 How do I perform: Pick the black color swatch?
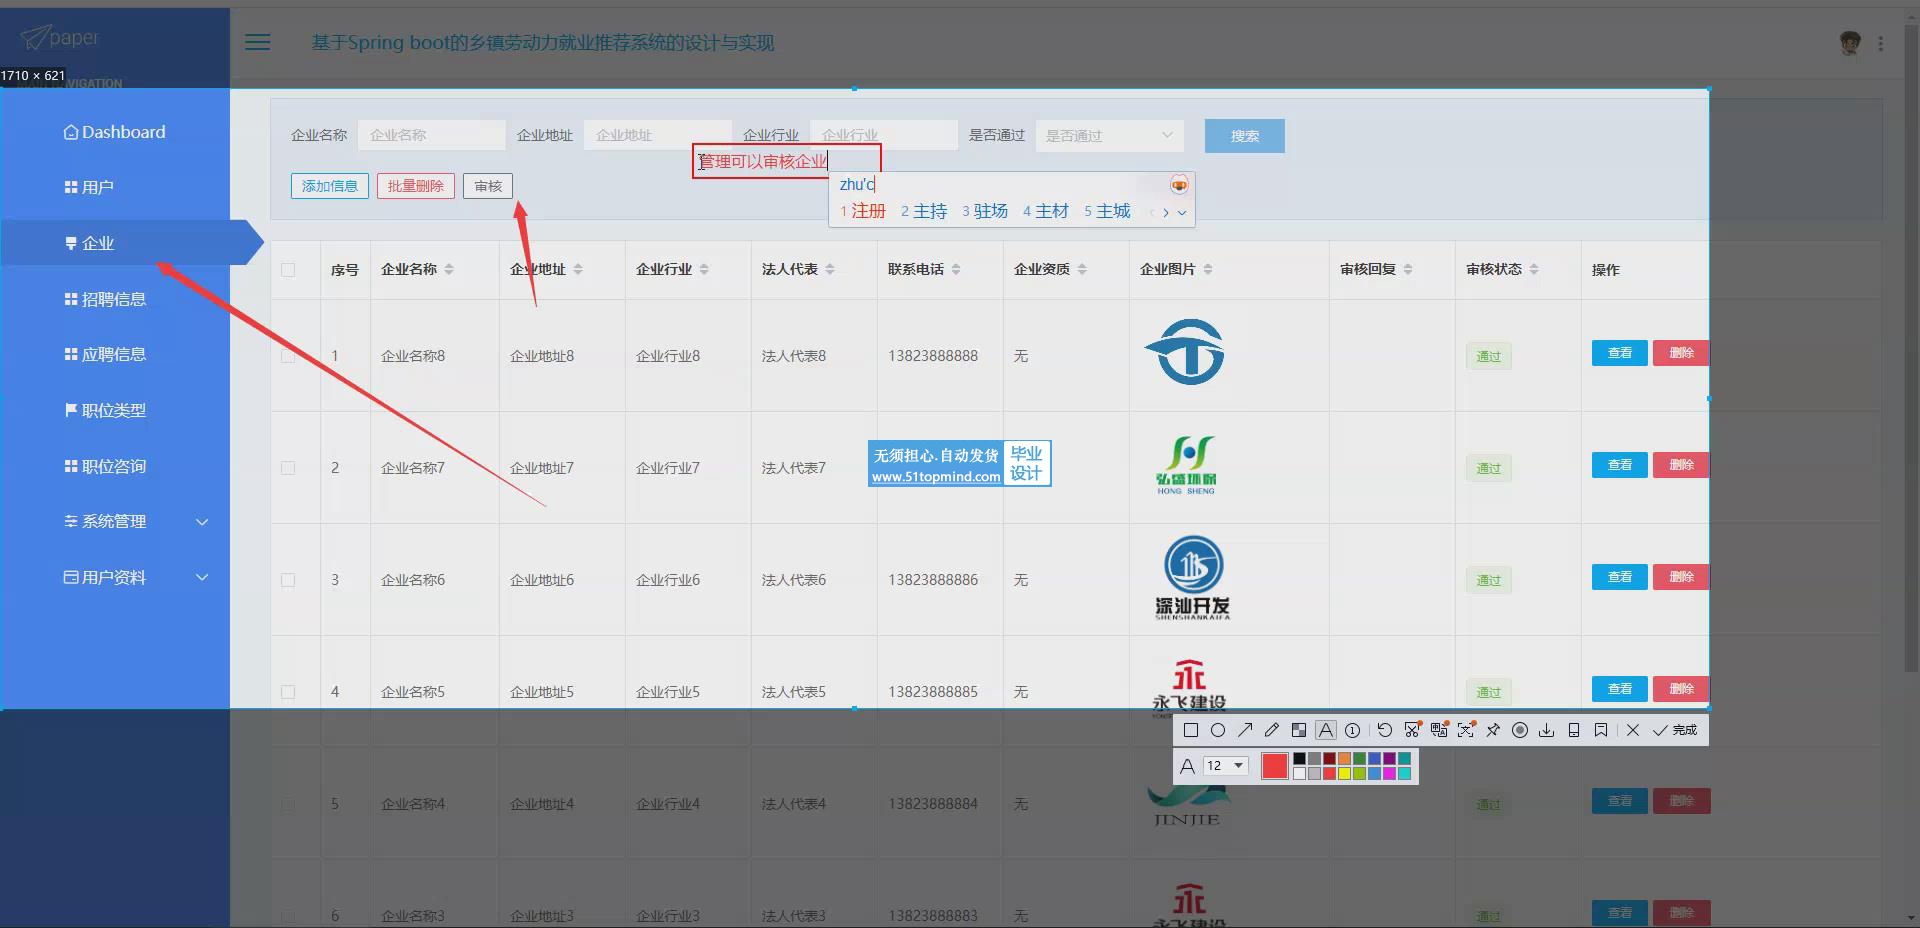(1299, 759)
